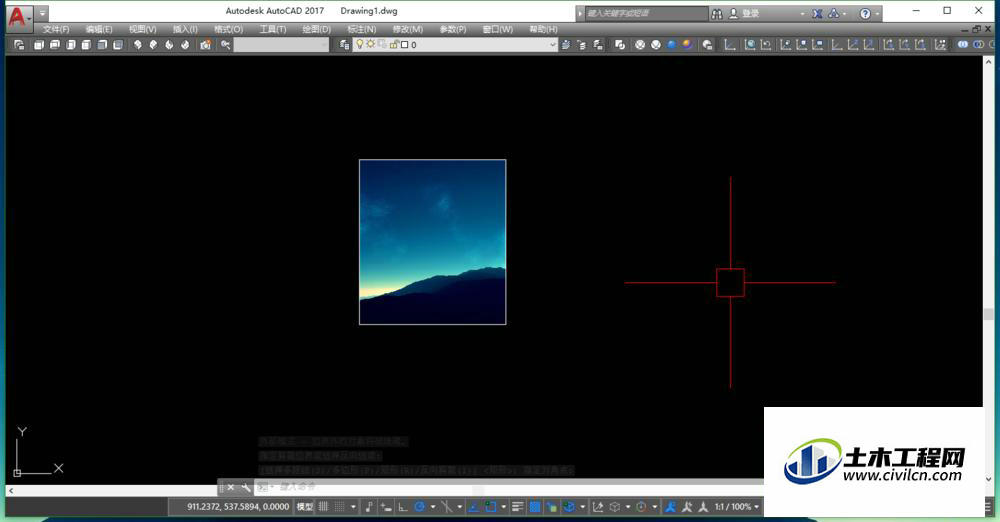The image size is (1000, 522).
Task: Toggle annotation visibility blue icon
Action: [x=670, y=507]
